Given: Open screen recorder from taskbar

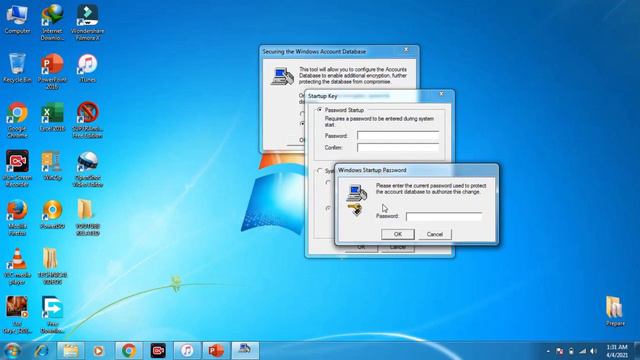Looking at the screenshot, I should (x=158, y=351).
